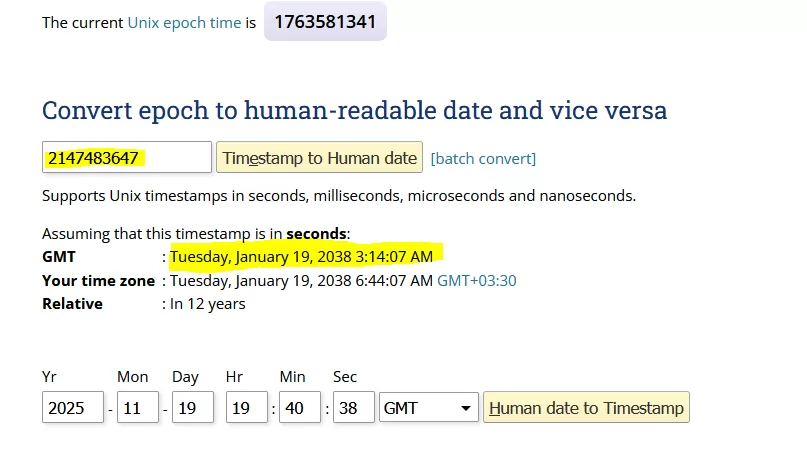Image resolution: width=807 pixels, height=470 pixels.
Task: Click the Min field showing 40
Action: [300, 408]
